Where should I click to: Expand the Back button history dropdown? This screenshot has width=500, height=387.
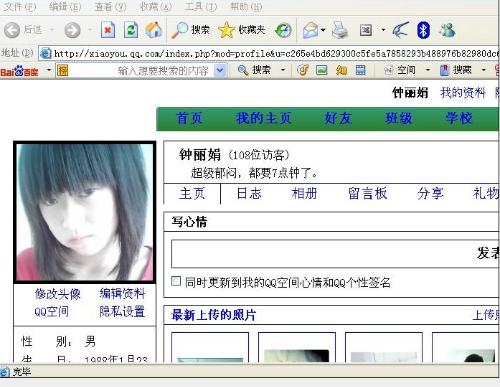52,30
